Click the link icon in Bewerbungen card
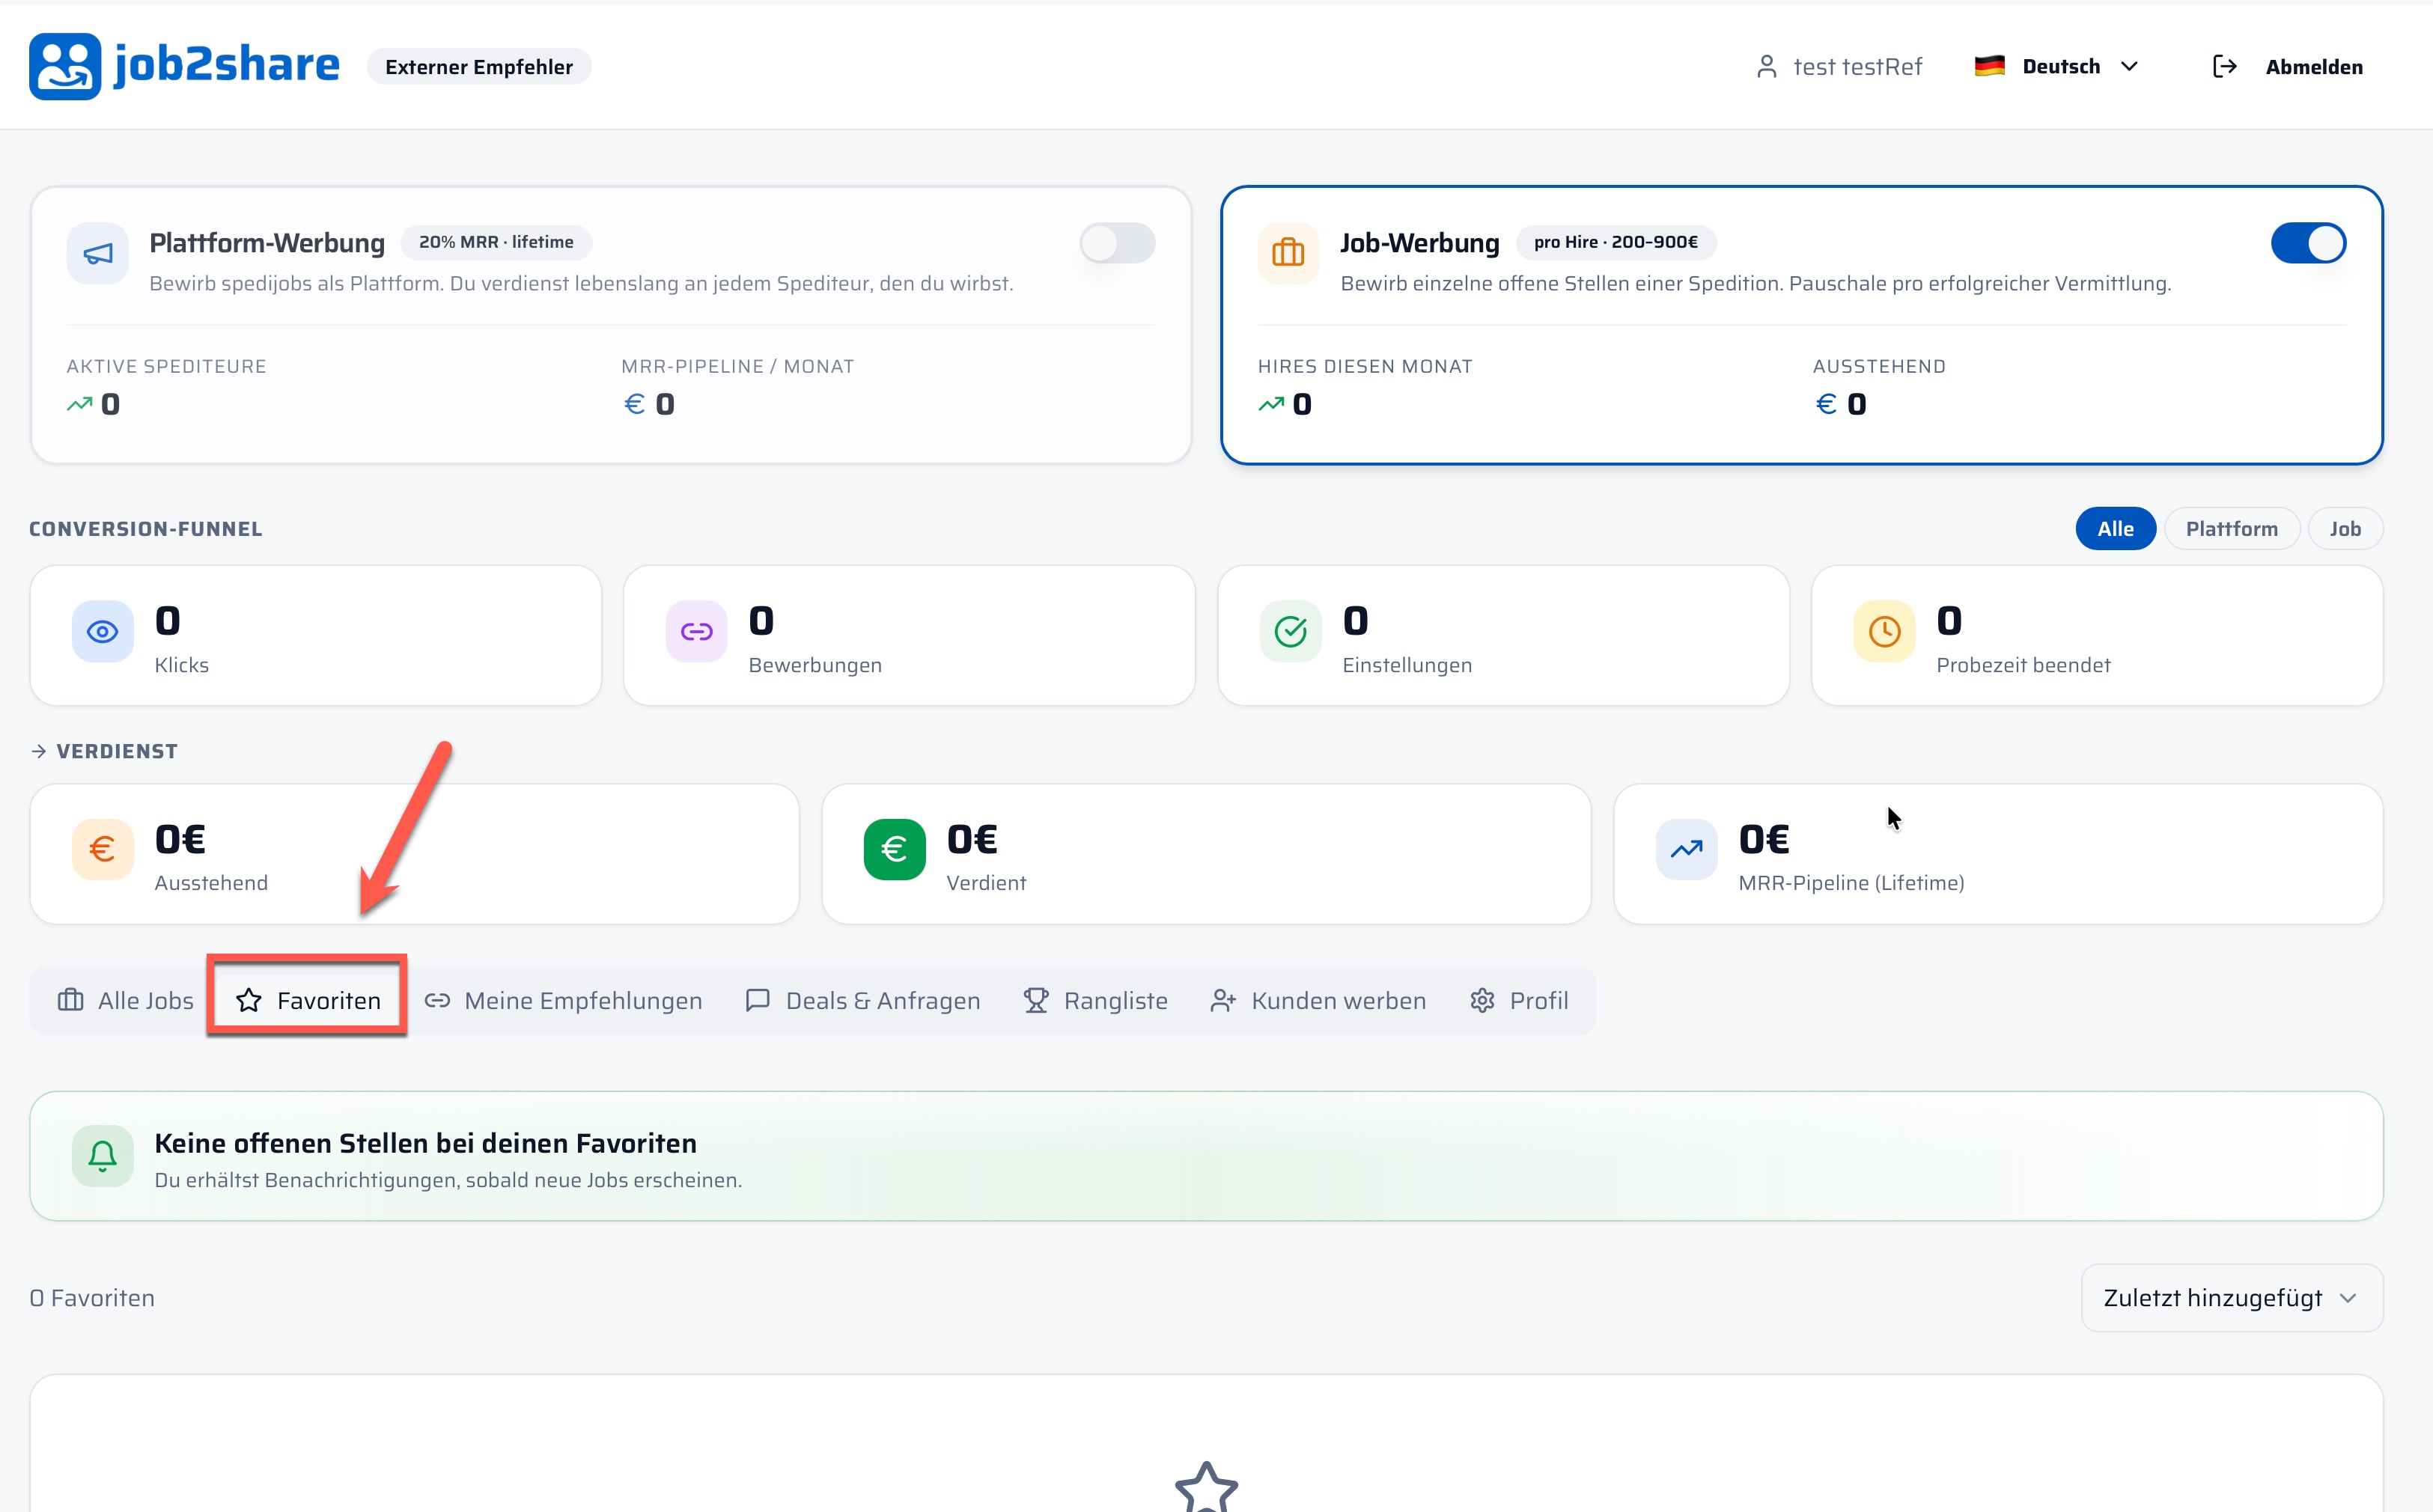Viewport: 2433px width, 1512px height. pos(696,631)
